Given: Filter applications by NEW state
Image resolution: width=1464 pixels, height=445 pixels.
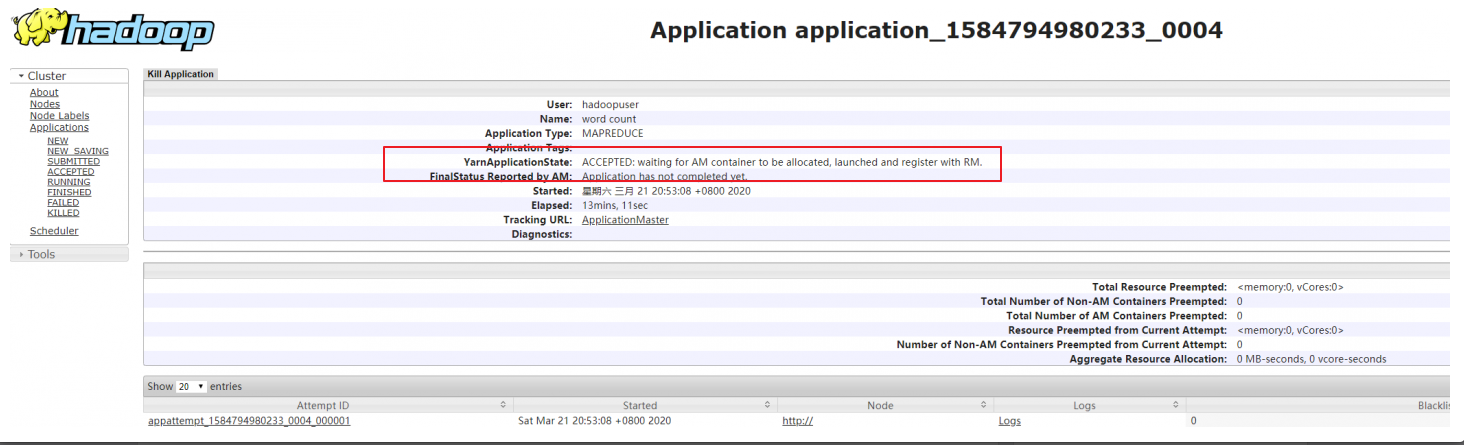Looking at the screenshot, I should tap(58, 141).
